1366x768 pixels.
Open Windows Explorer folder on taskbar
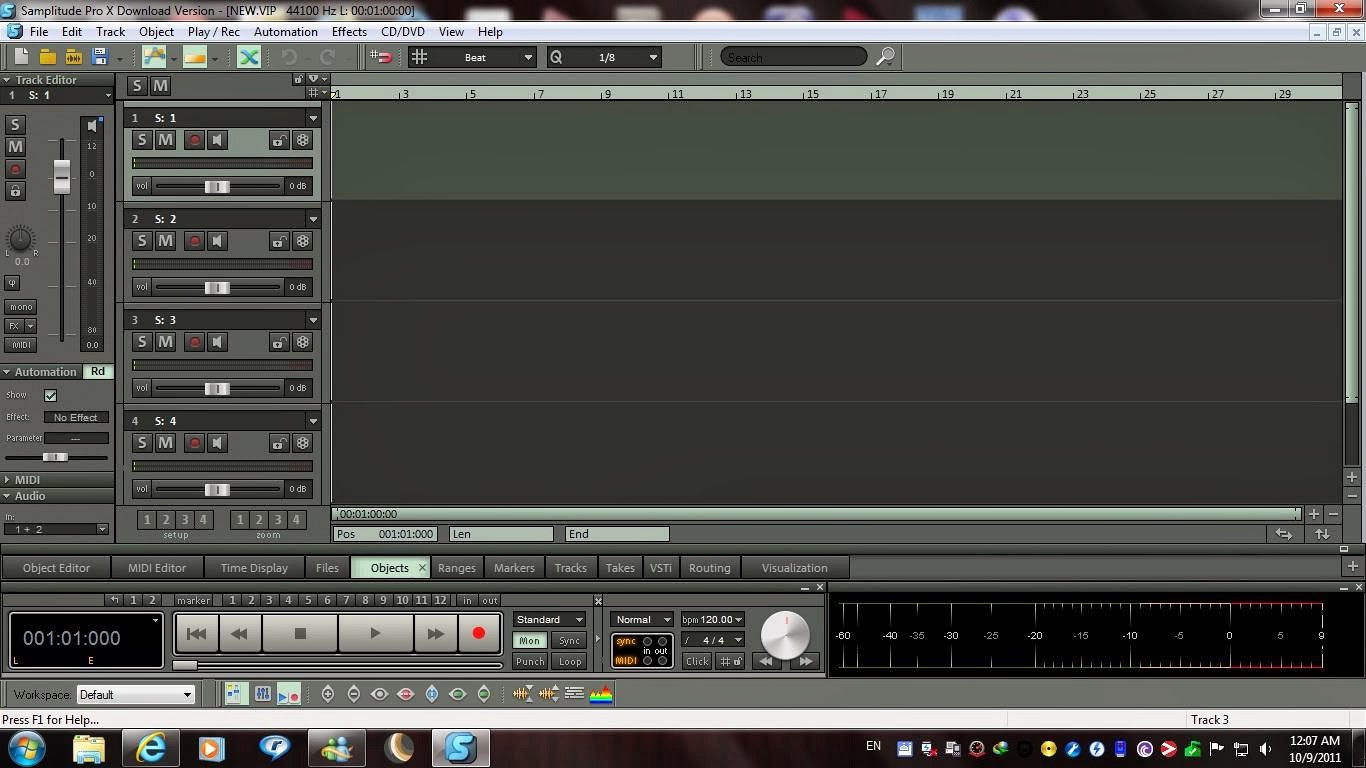89,747
